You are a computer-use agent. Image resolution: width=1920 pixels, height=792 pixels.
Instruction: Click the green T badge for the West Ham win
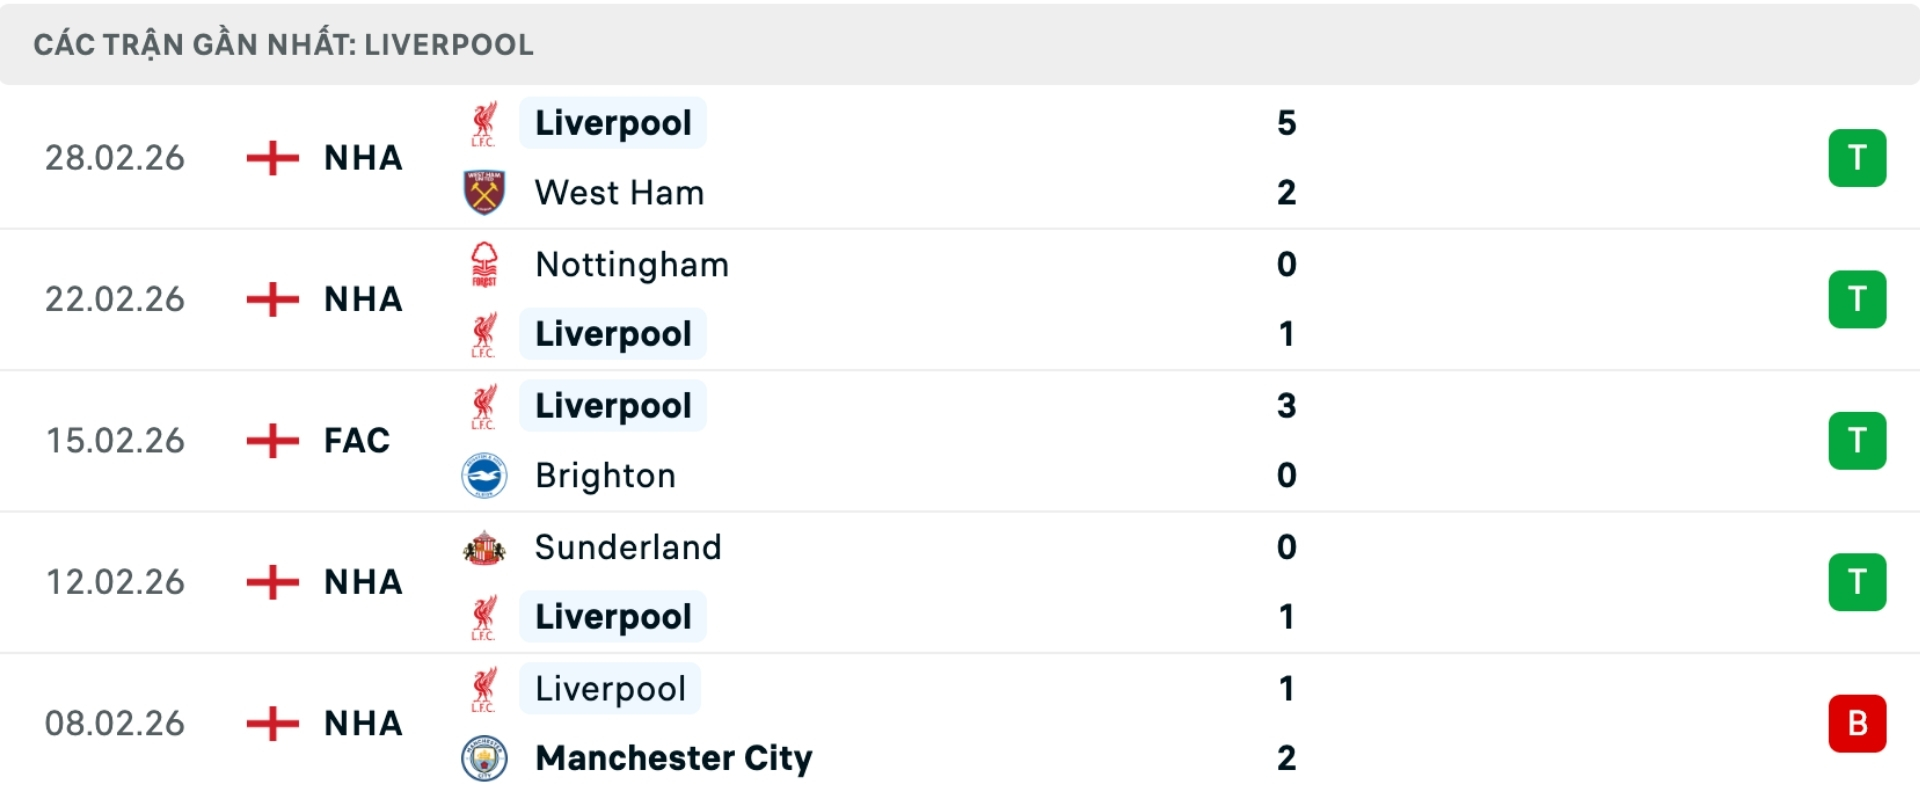1857,157
